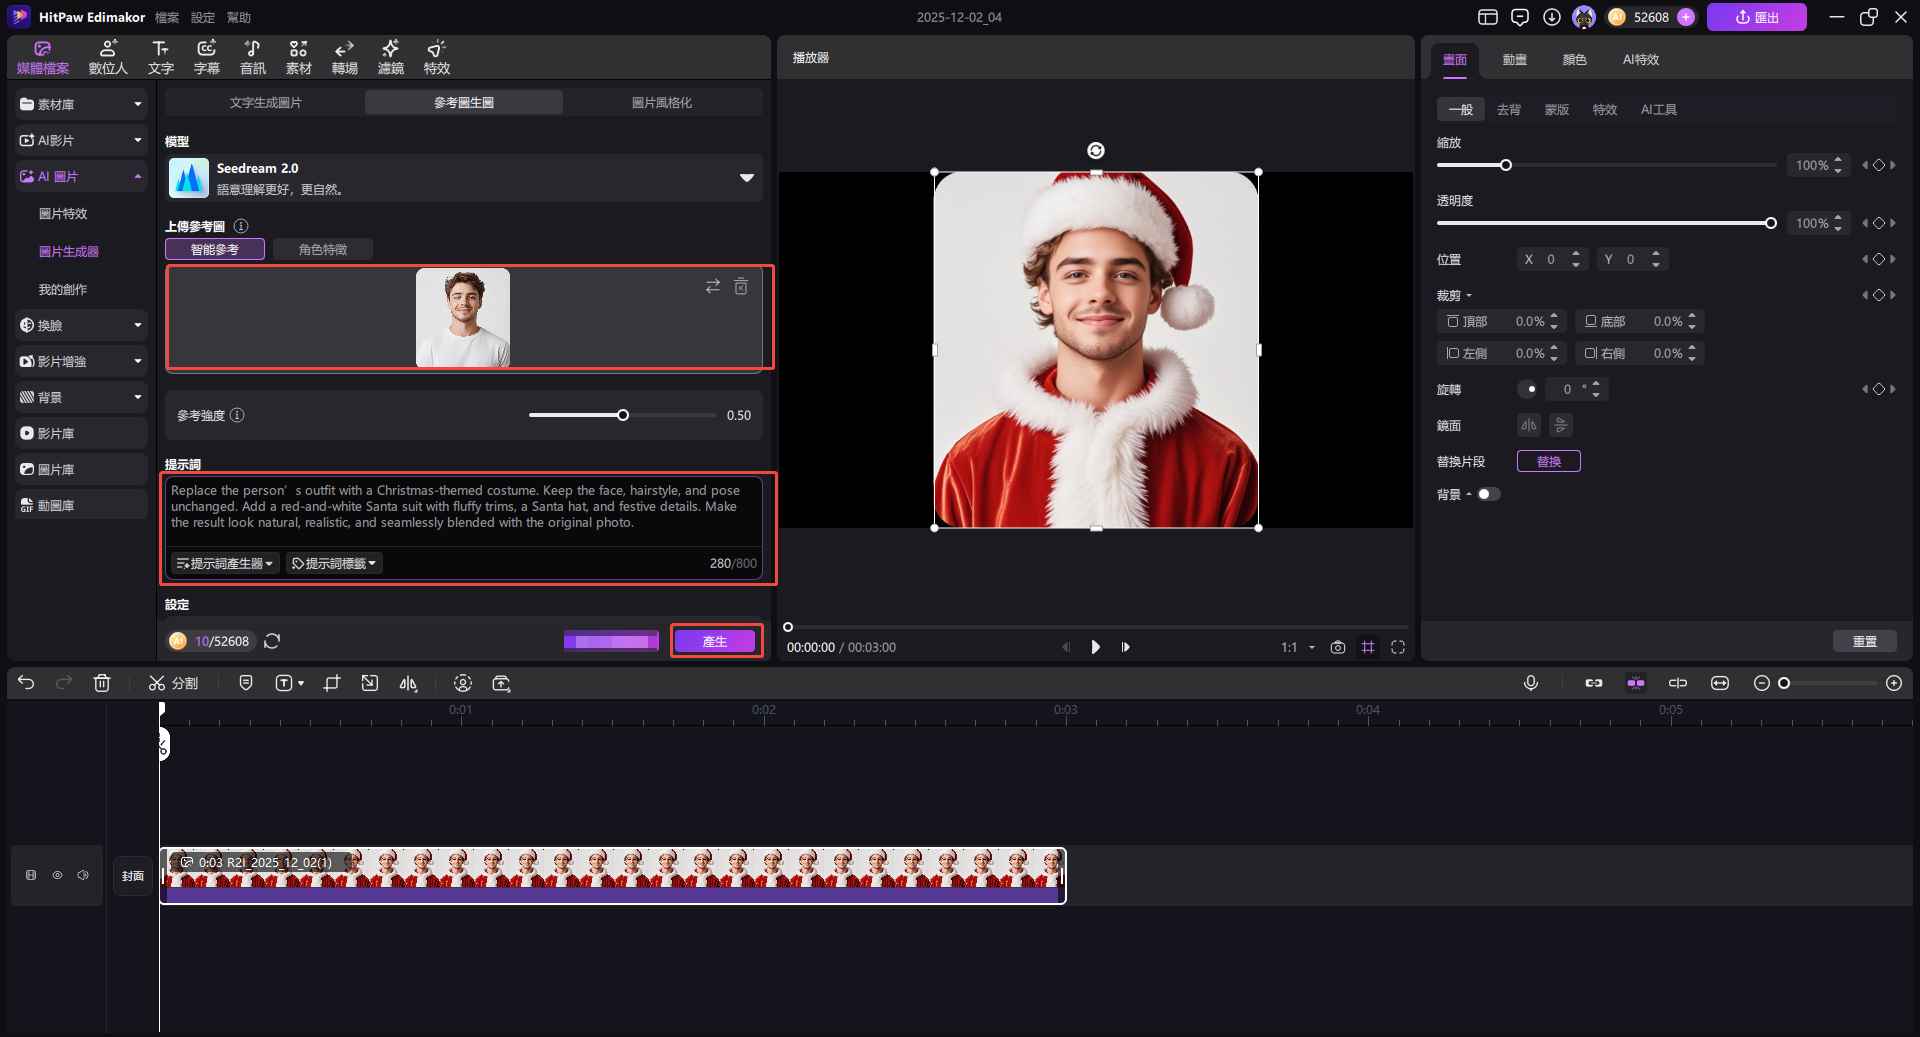The height and width of the screenshot is (1037, 1920).
Task: Click the Split scissors tool
Action: (x=173, y=683)
